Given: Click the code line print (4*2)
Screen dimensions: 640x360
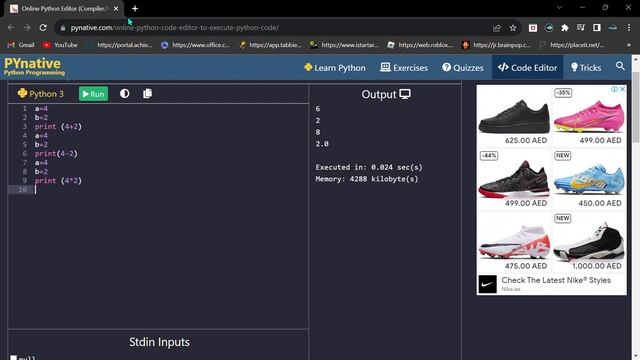Looking at the screenshot, I should tap(58, 180).
